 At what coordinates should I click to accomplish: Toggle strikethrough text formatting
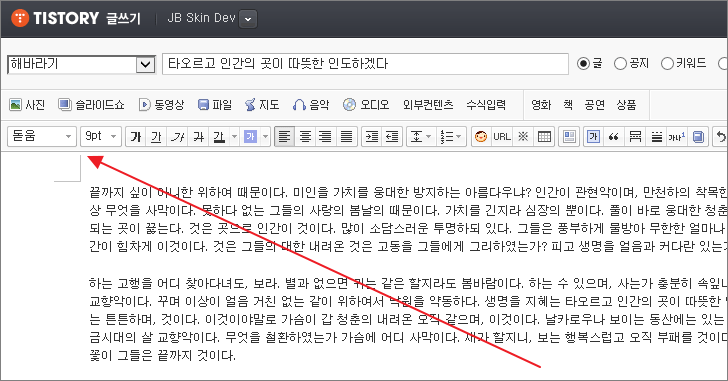pyautogui.click(x=198, y=137)
